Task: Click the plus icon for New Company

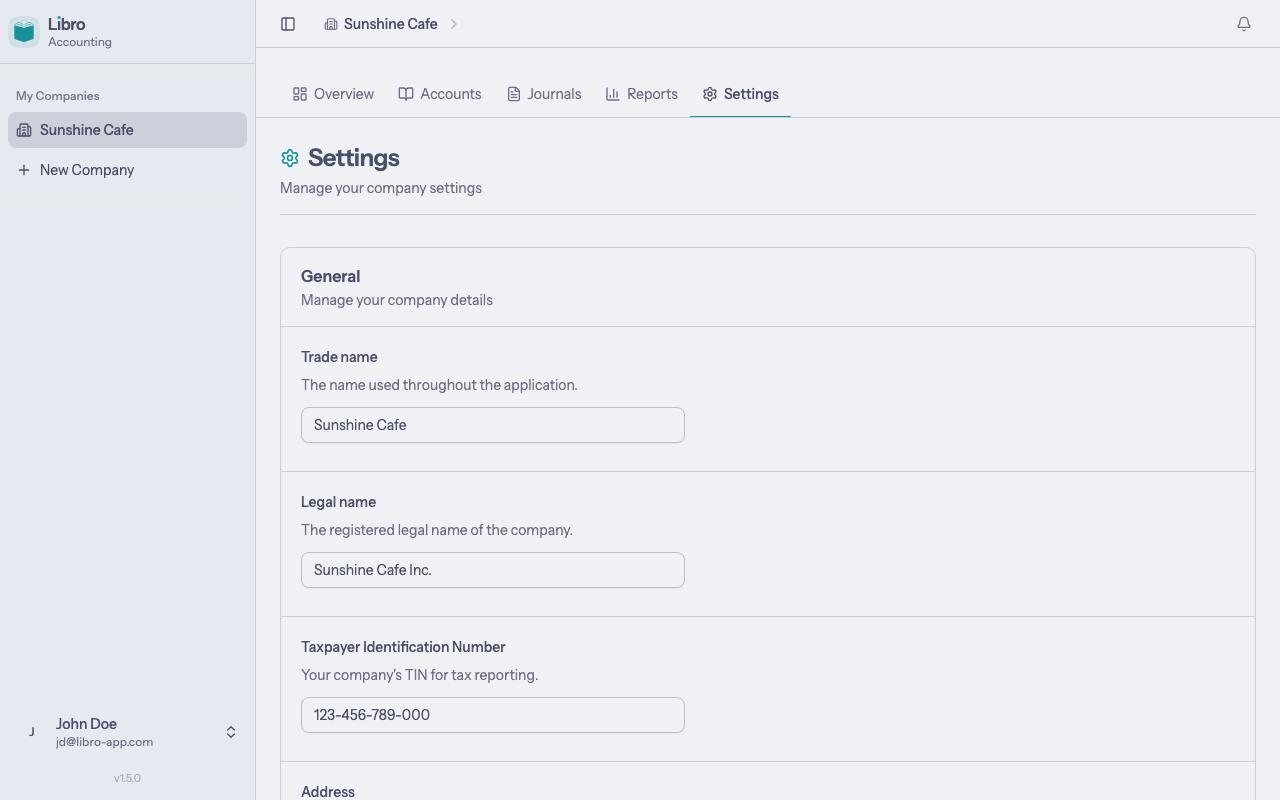Action: (x=24, y=170)
